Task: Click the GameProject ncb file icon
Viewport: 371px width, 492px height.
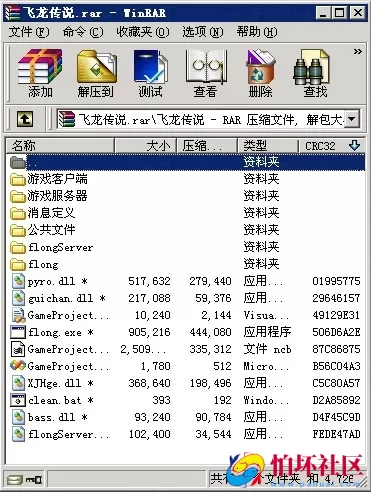Action: point(18,349)
